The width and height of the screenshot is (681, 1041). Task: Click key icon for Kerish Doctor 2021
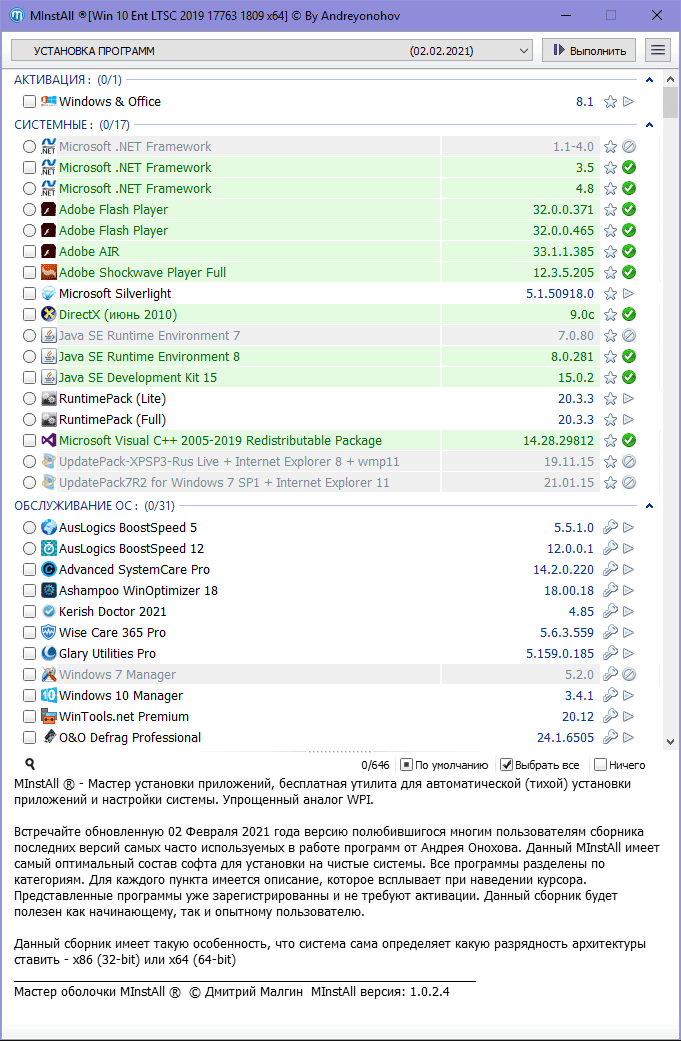click(x=610, y=611)
